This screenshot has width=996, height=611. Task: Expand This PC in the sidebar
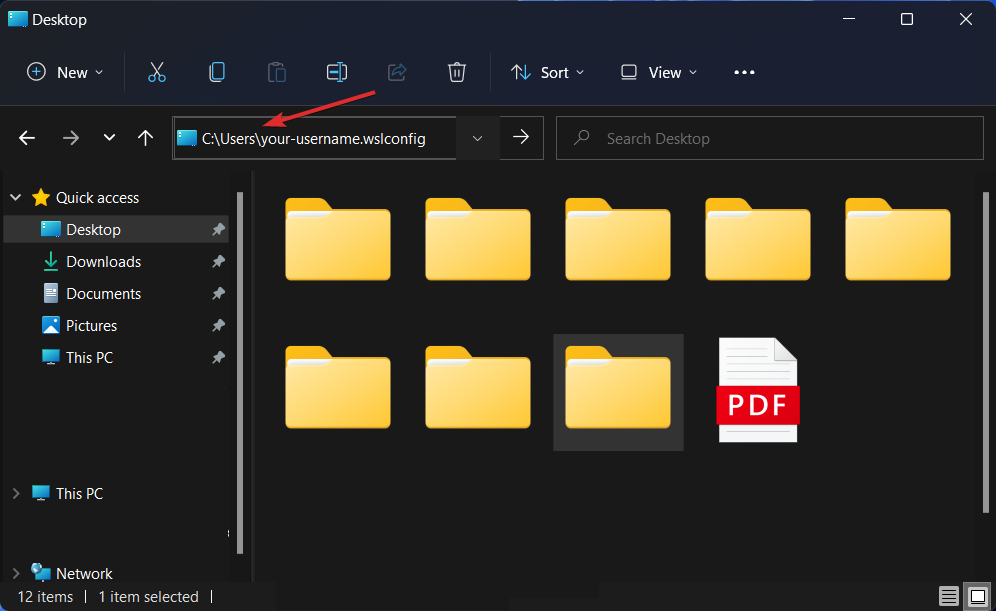[x=15, y=493]
